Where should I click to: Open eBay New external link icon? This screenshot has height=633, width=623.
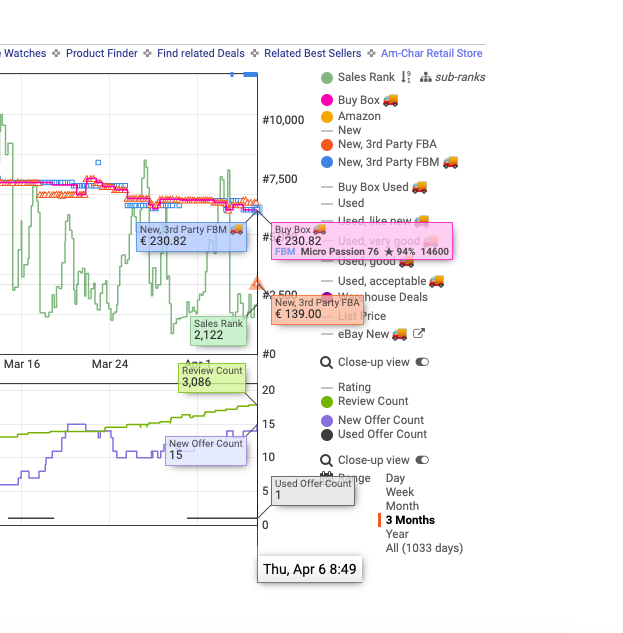tap(419, 333)
